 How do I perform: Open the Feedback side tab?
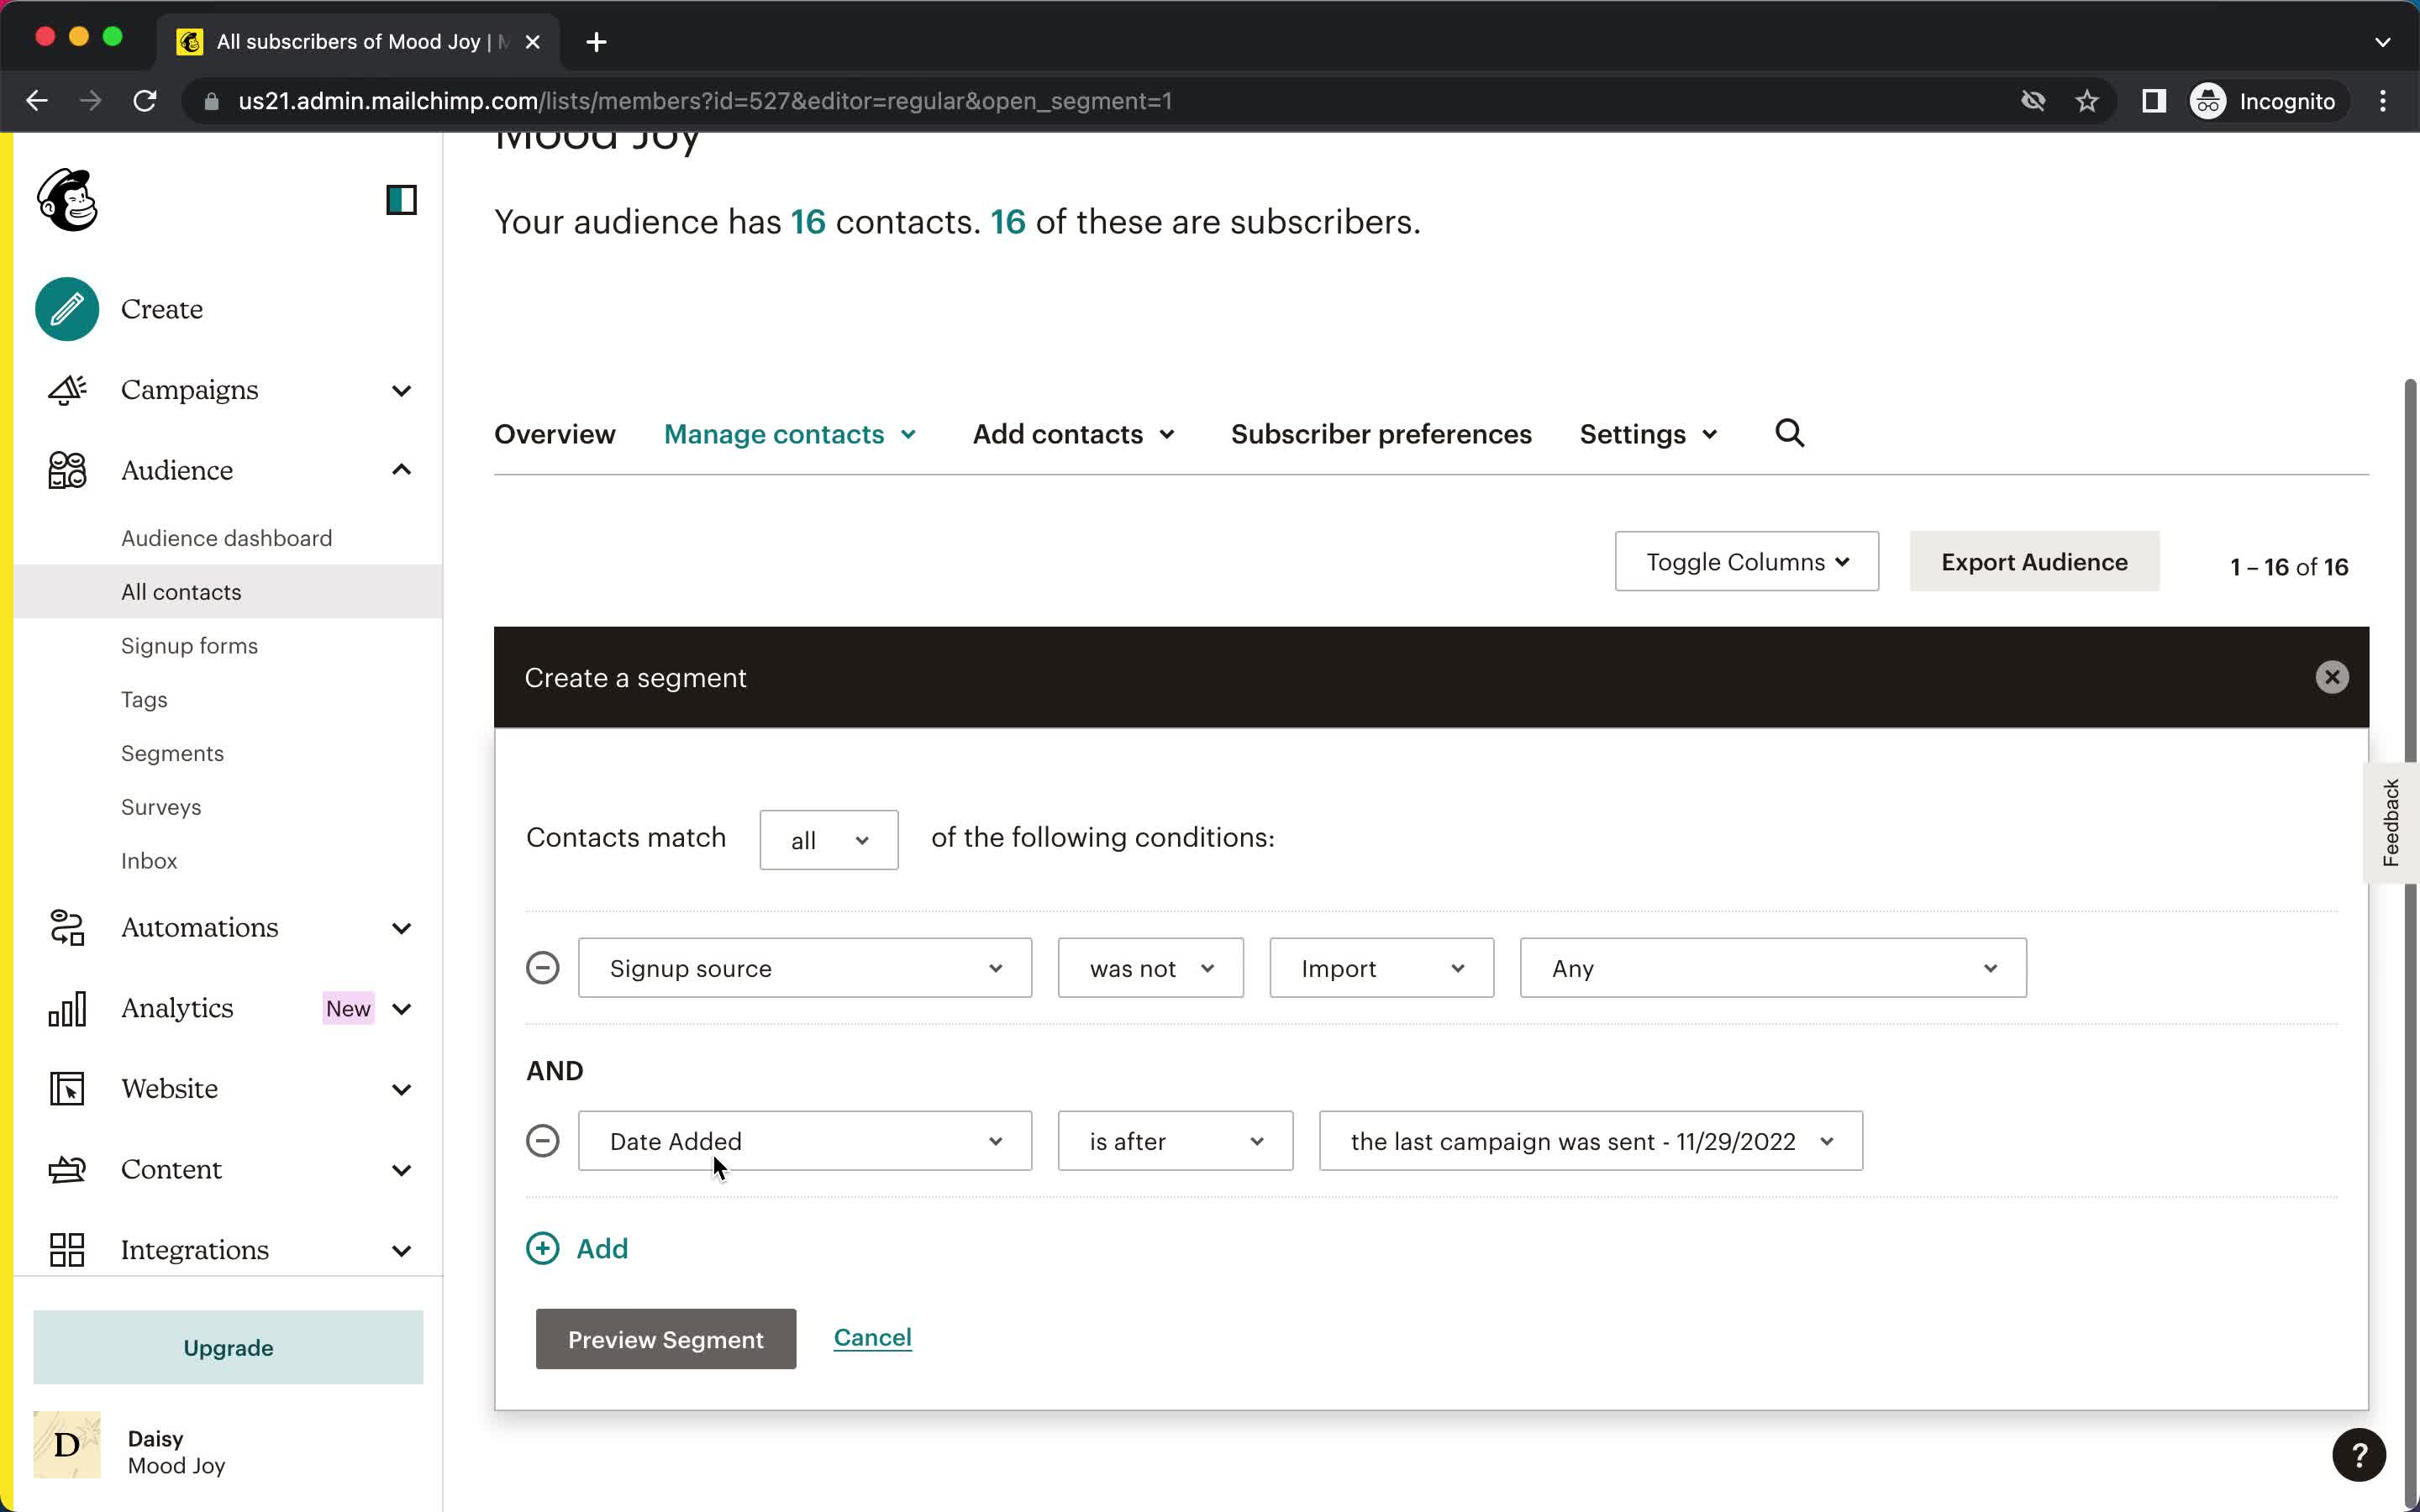(x=2391, y=822)
